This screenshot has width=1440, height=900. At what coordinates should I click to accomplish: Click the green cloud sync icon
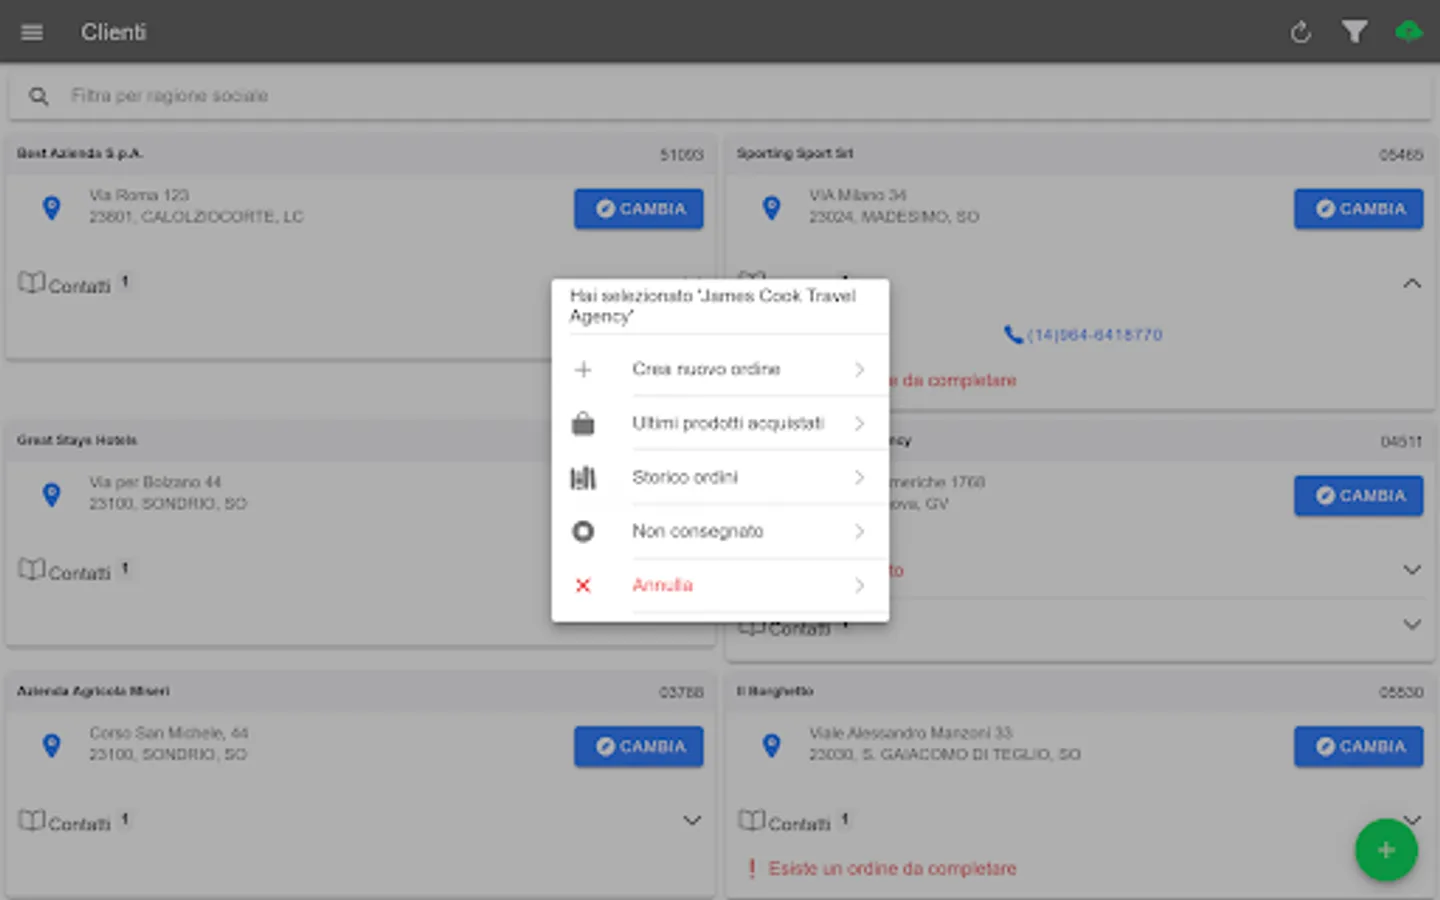click(x=1408, y=32)
